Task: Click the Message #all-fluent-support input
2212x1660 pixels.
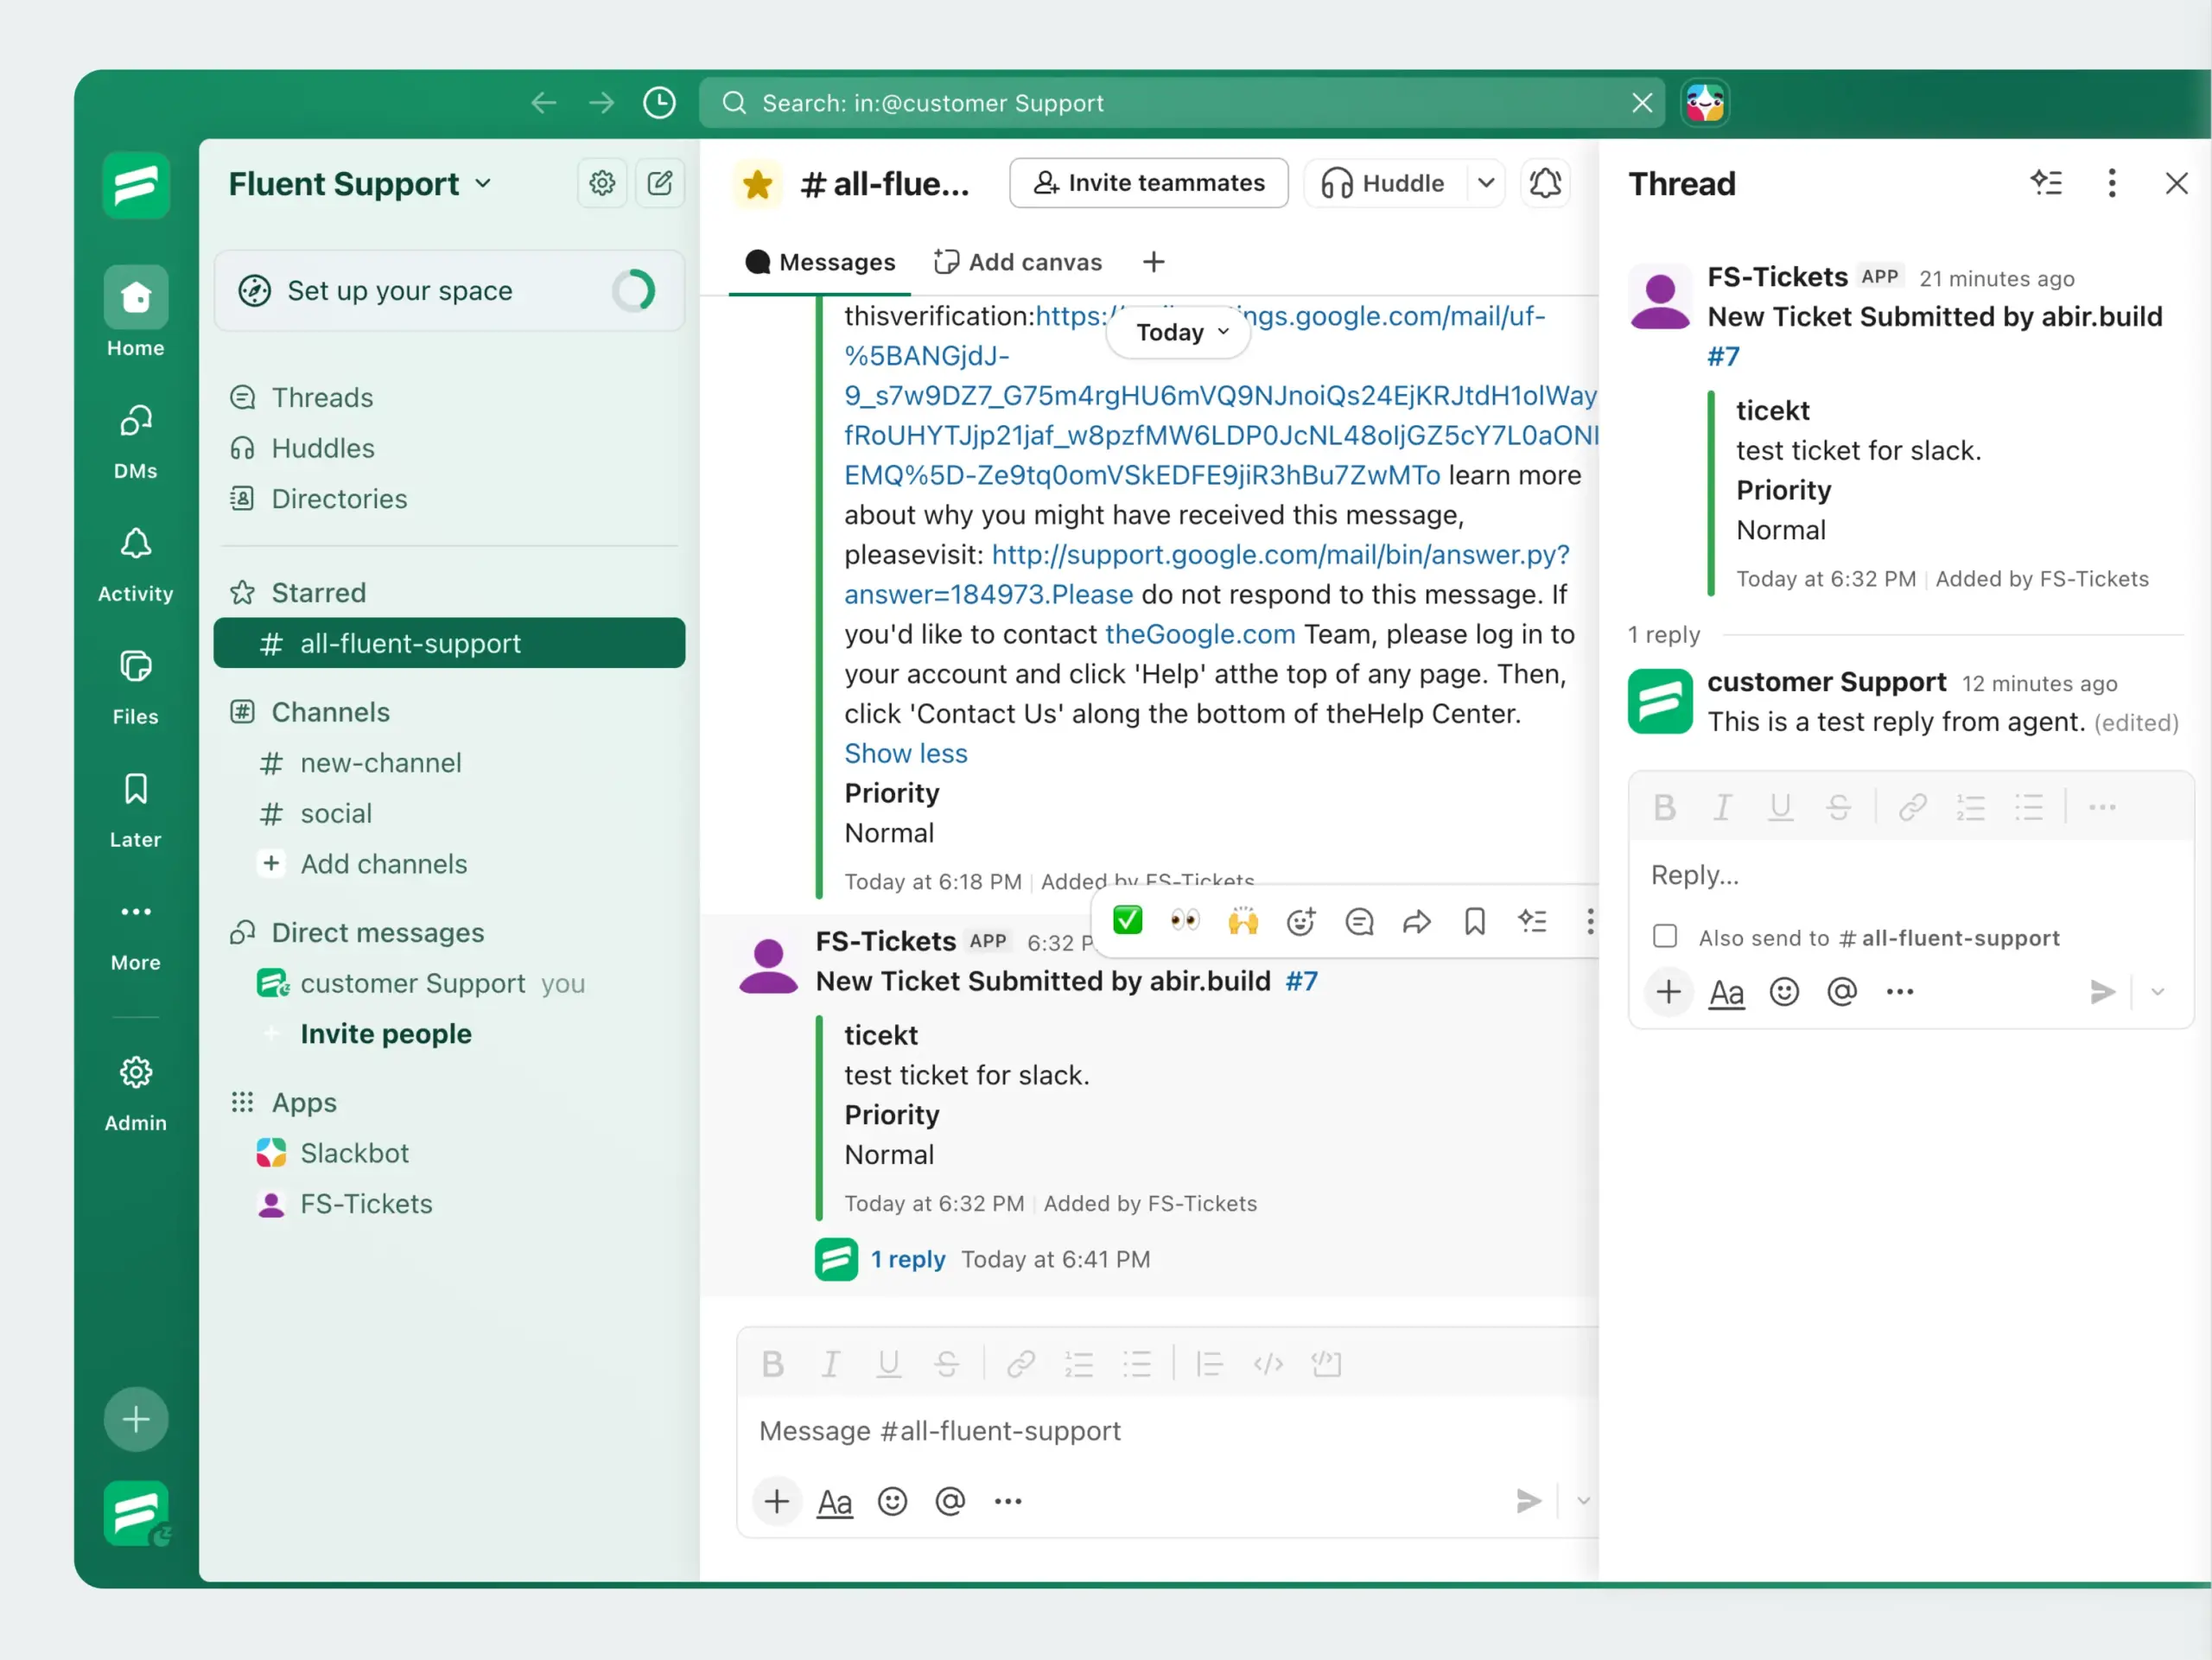Action: (x=1168, y=1431)
